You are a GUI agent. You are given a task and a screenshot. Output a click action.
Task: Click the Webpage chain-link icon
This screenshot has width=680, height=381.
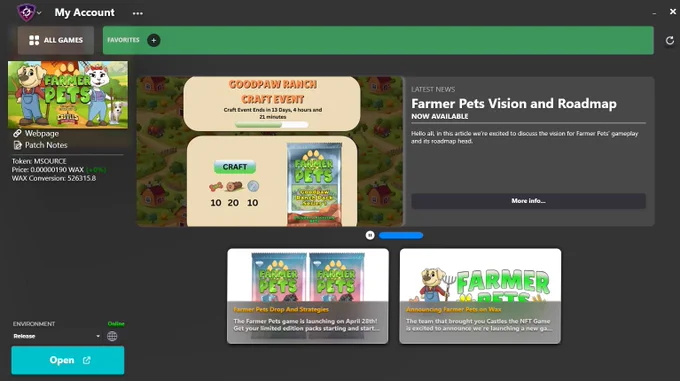coord(17,134)
